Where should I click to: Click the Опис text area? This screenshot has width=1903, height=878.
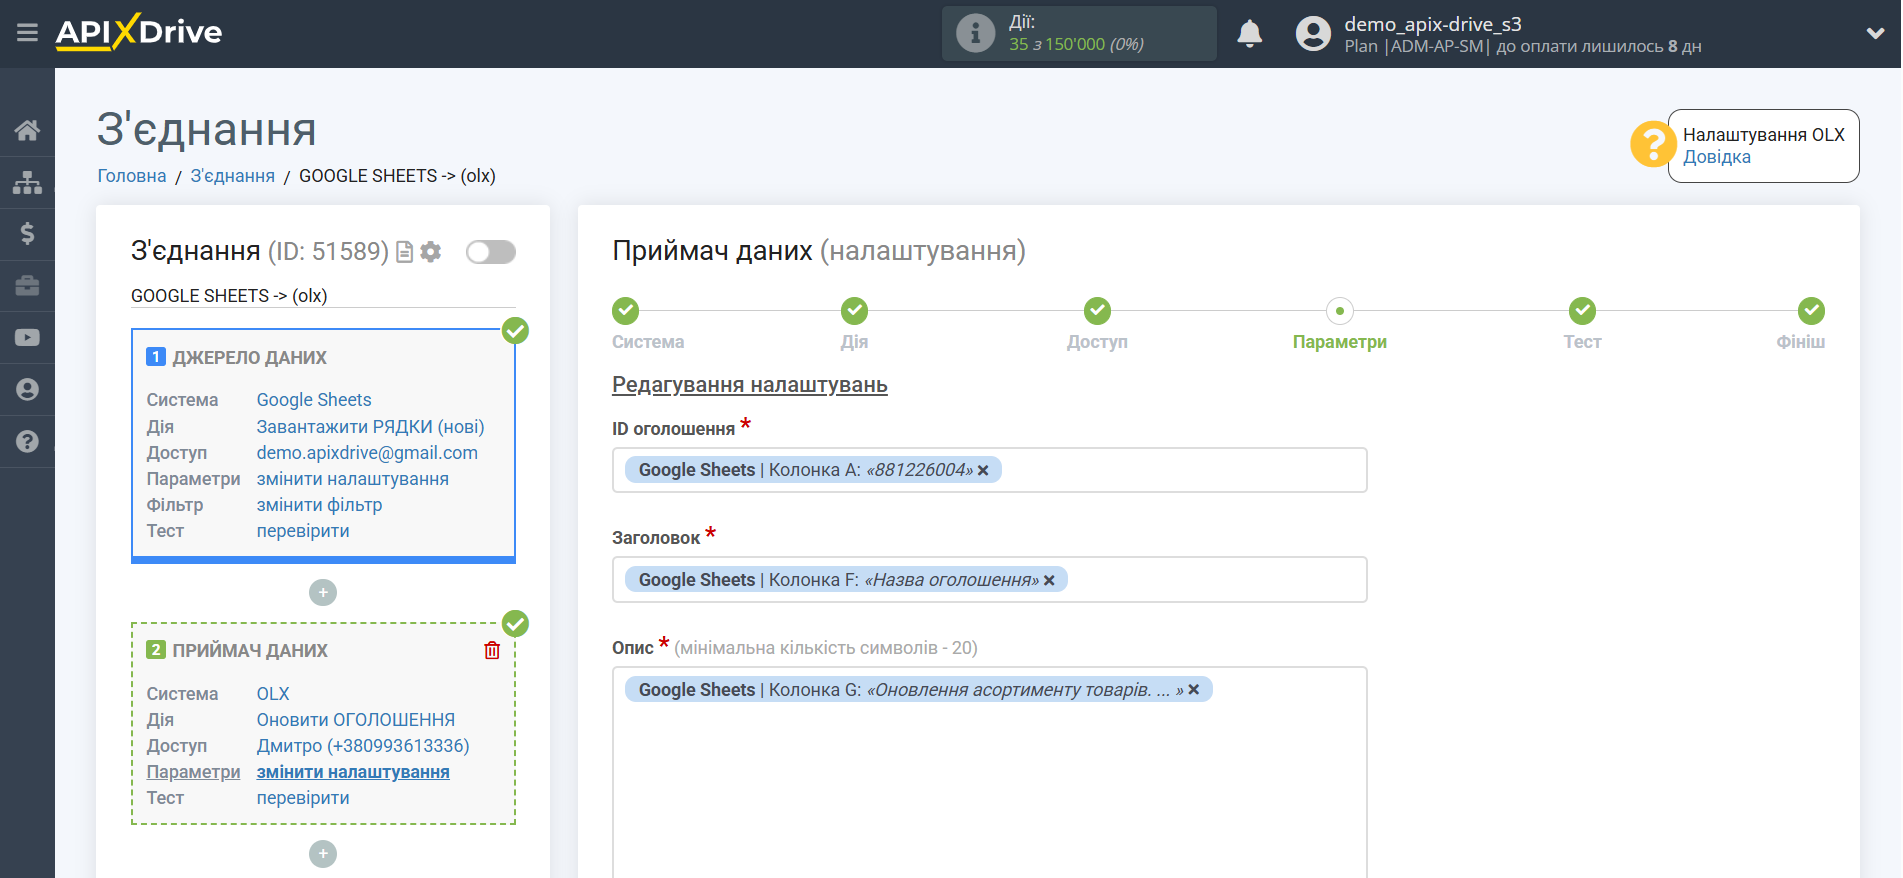click(989, 772)
